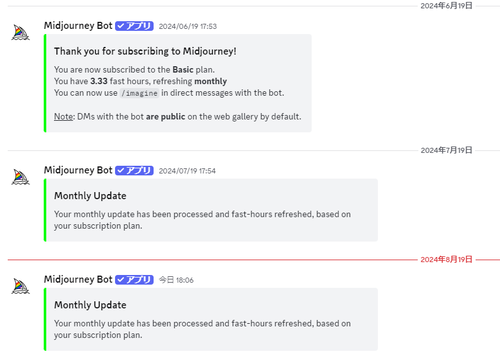Click the first Monthly Update embed title
This screenshot has width=500, height=363.
[x=90, y=196]
